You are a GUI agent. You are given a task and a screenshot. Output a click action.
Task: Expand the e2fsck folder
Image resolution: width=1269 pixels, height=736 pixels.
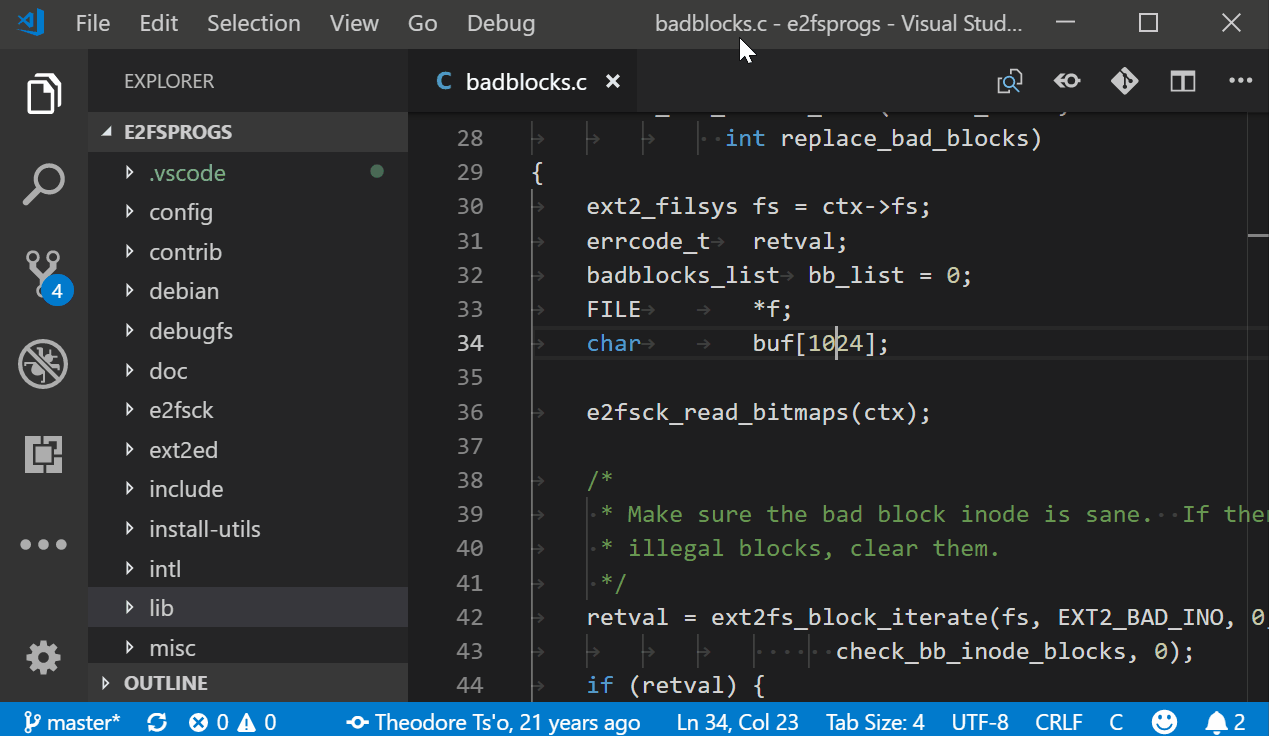(248, 410)
